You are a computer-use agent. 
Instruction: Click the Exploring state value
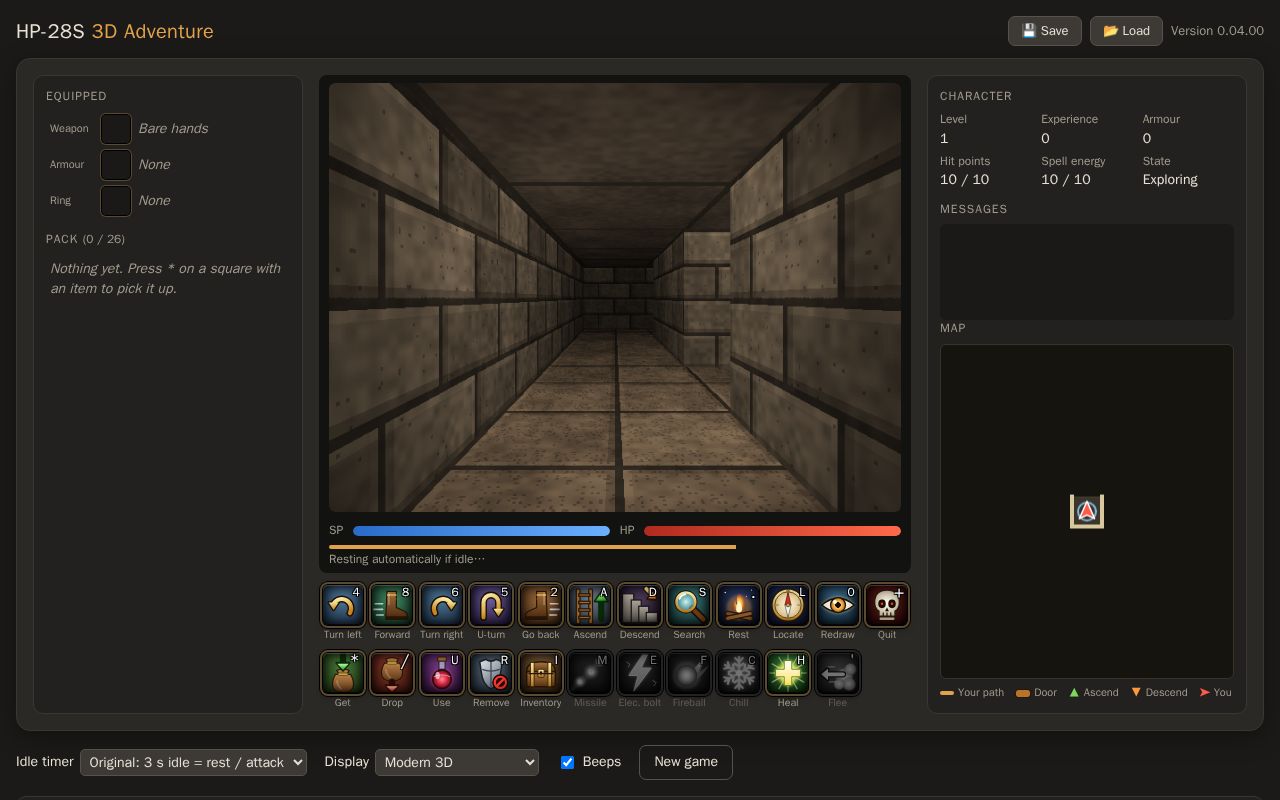point(1170,180)
